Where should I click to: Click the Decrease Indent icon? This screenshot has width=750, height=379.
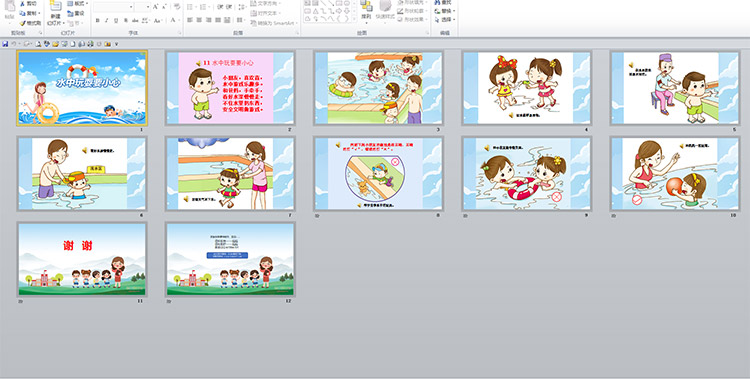click(220, 7)
